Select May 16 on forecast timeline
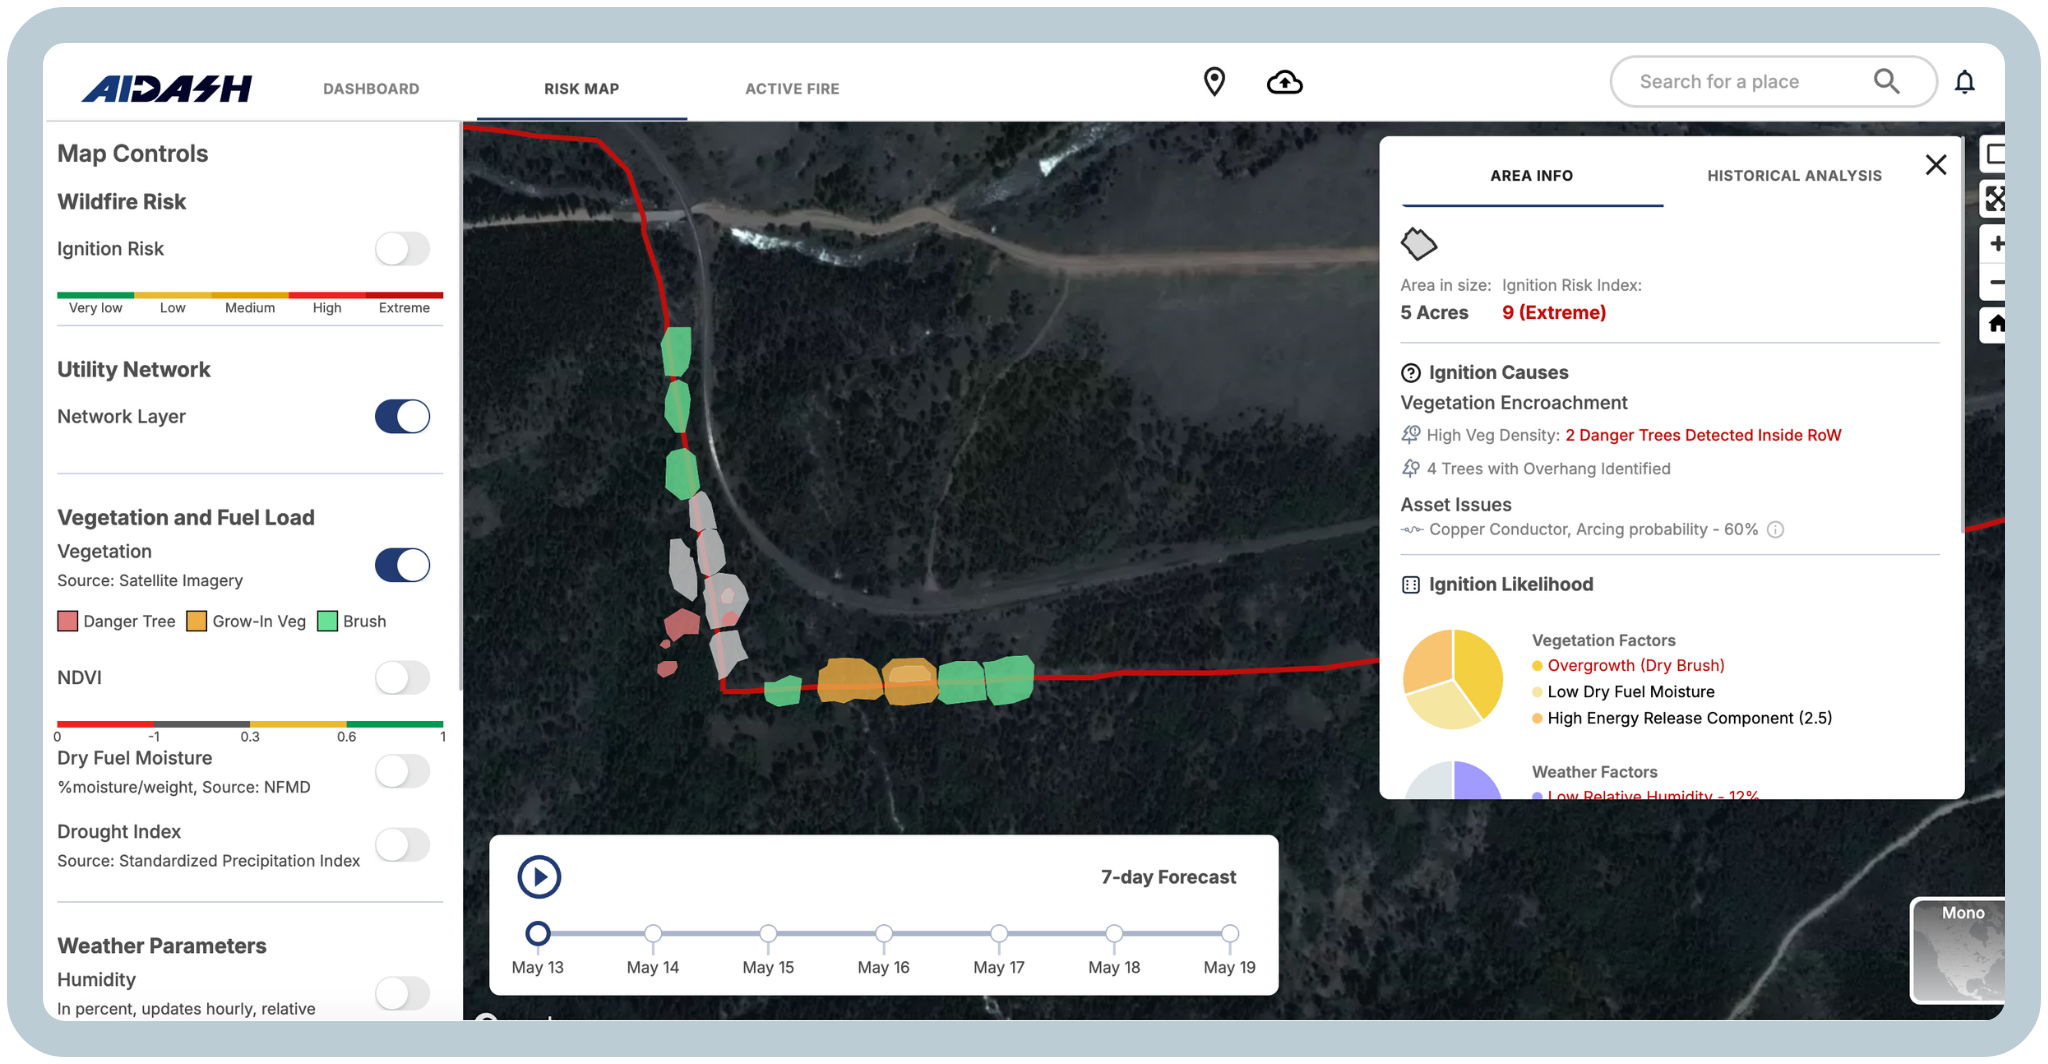Viewport: 2048px width, 1064px height. (x=884, y=934)
